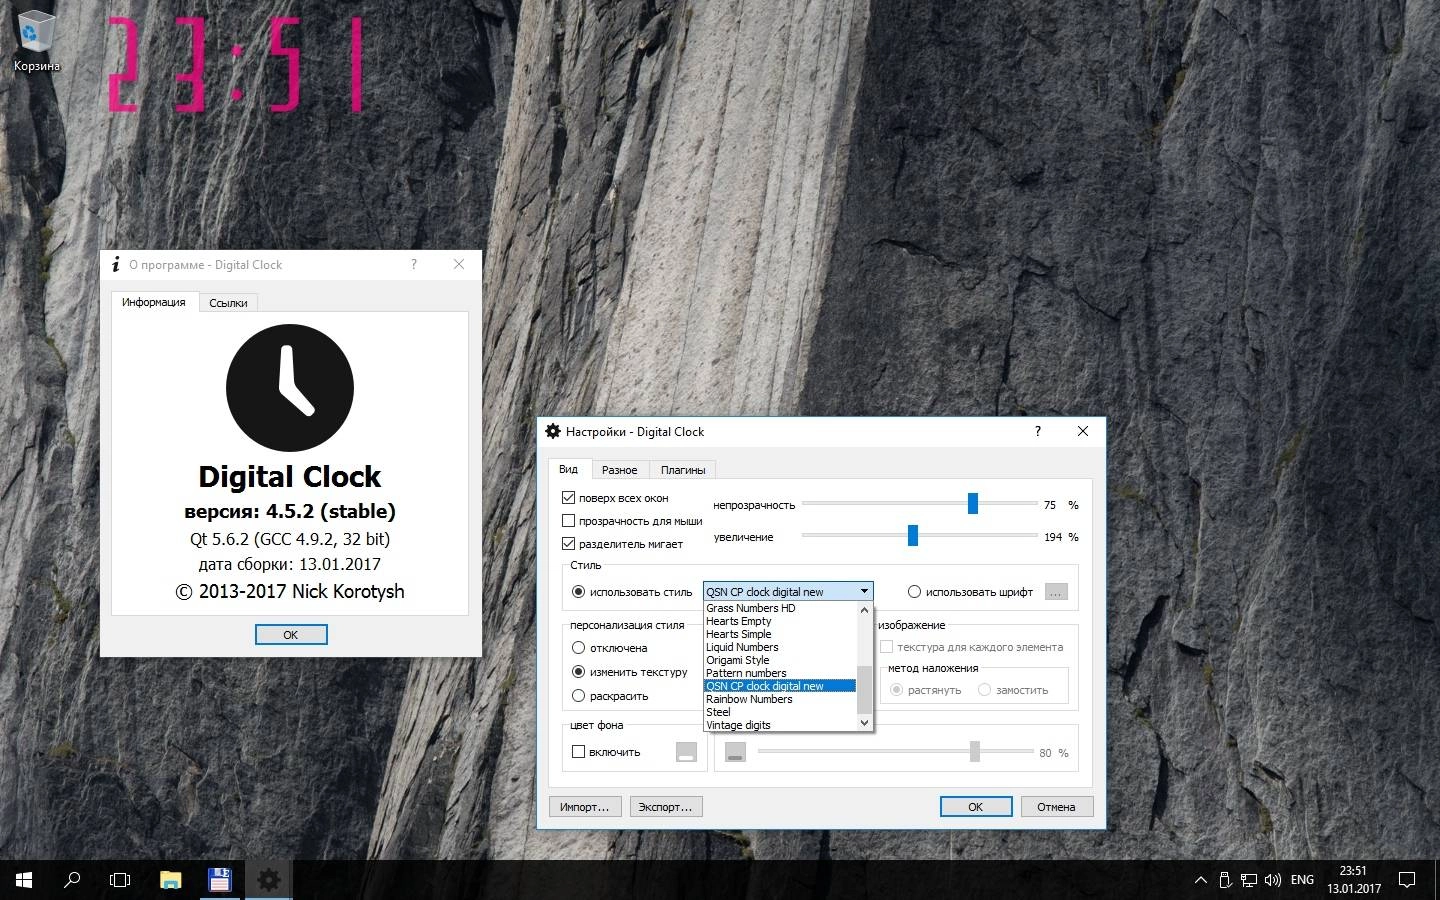Viewport: 1440px width, 900px height.
Task: Switch to 'Плагины' tab
Action: point(683,470)
